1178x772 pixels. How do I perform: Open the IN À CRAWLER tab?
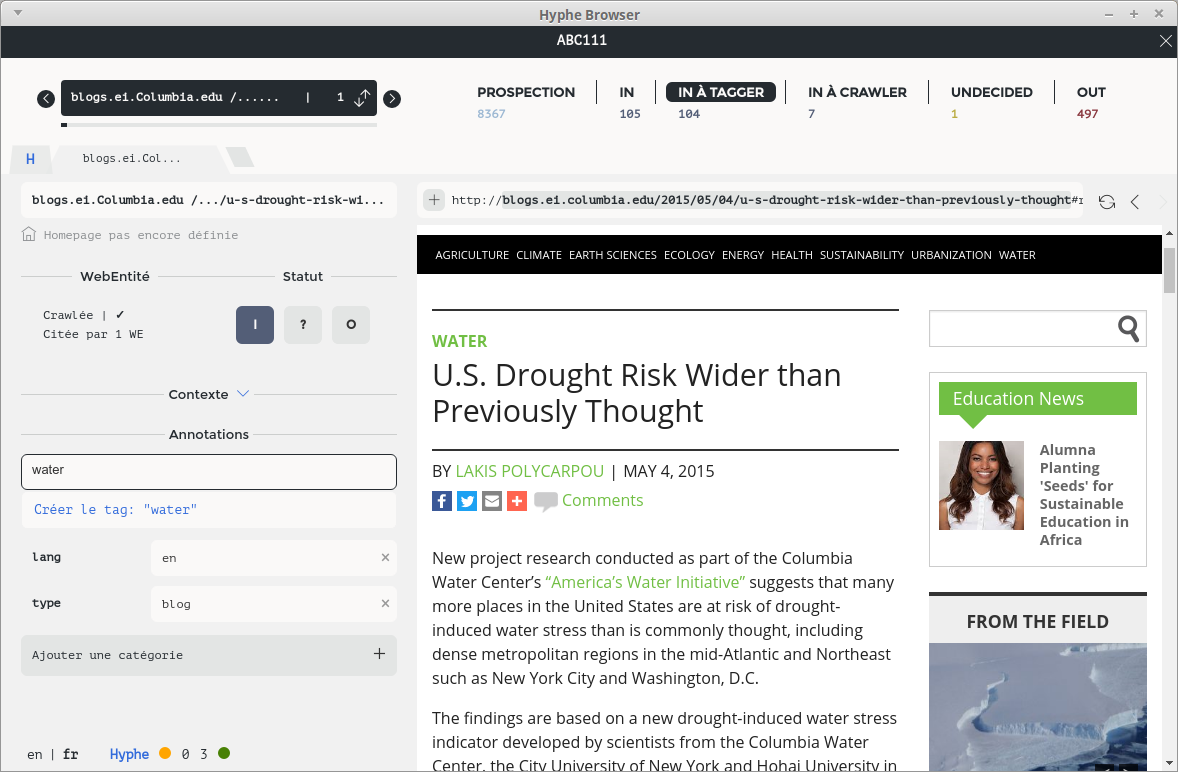tap(857, 92)
